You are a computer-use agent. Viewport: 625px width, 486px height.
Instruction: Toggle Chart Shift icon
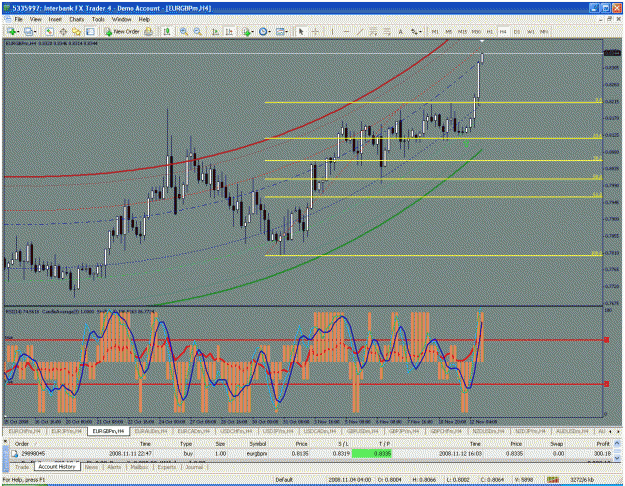229,31
